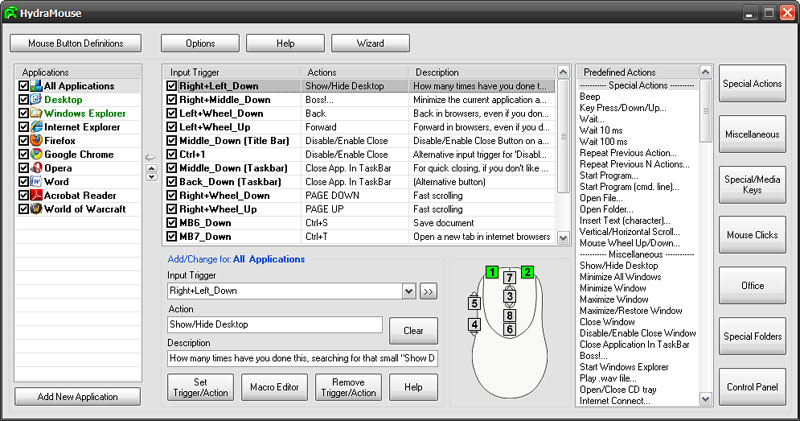Click the Action text field
This screenshot has width=800, height=421.
point(274,325)
